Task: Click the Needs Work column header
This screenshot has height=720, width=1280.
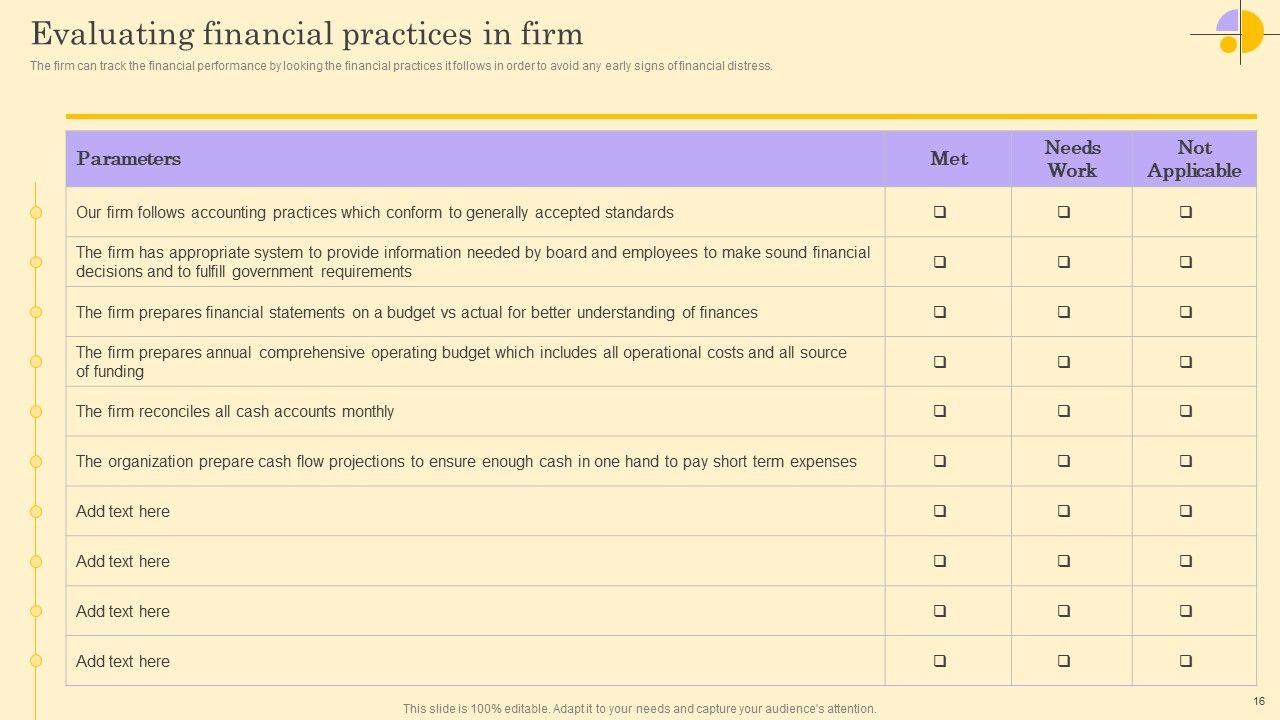Action: [1072, 159]
